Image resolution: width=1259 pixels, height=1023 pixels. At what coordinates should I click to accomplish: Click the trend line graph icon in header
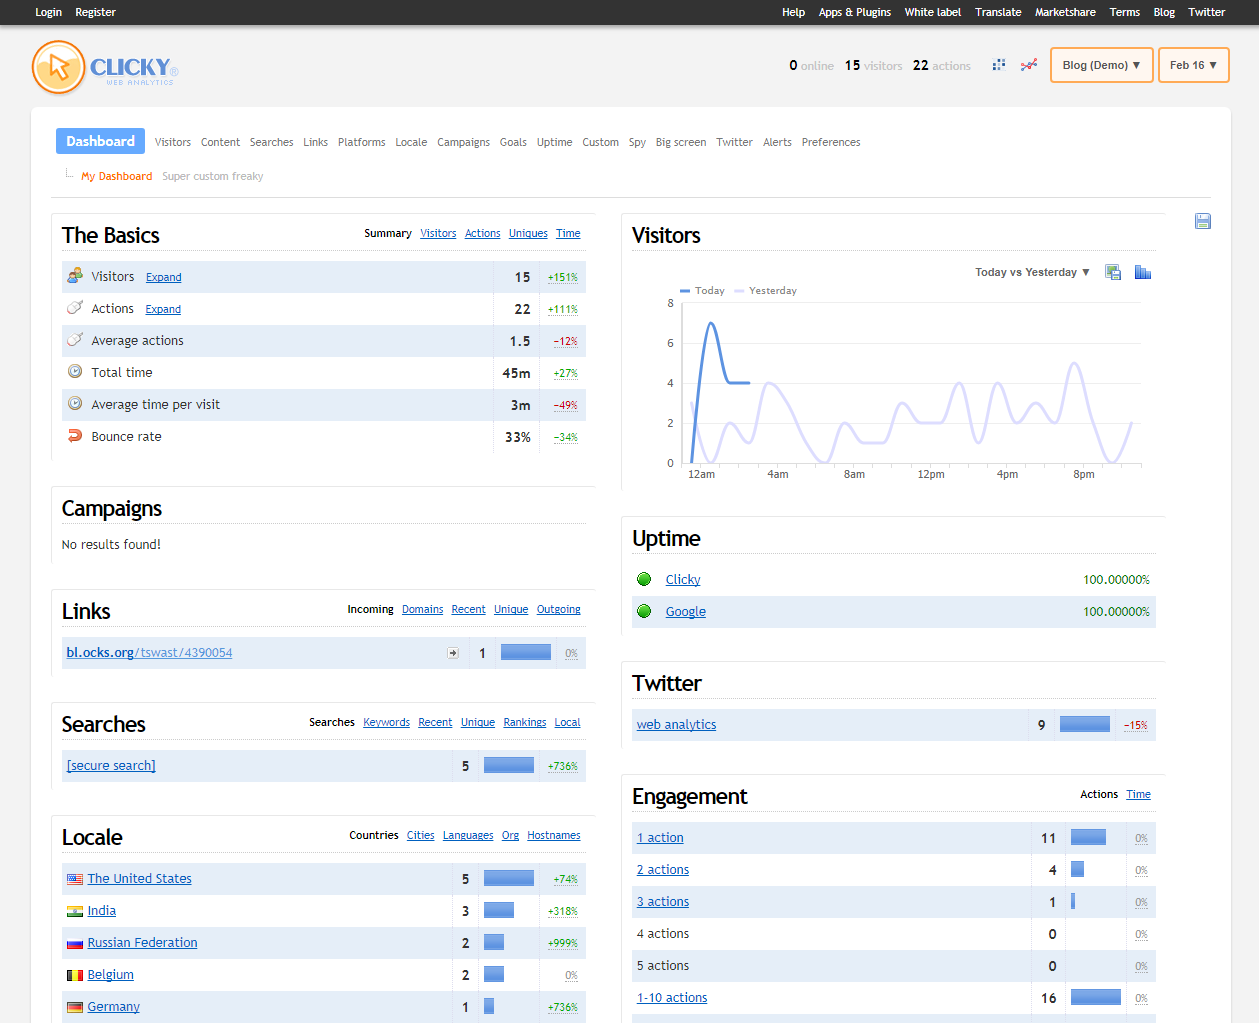1028,65
